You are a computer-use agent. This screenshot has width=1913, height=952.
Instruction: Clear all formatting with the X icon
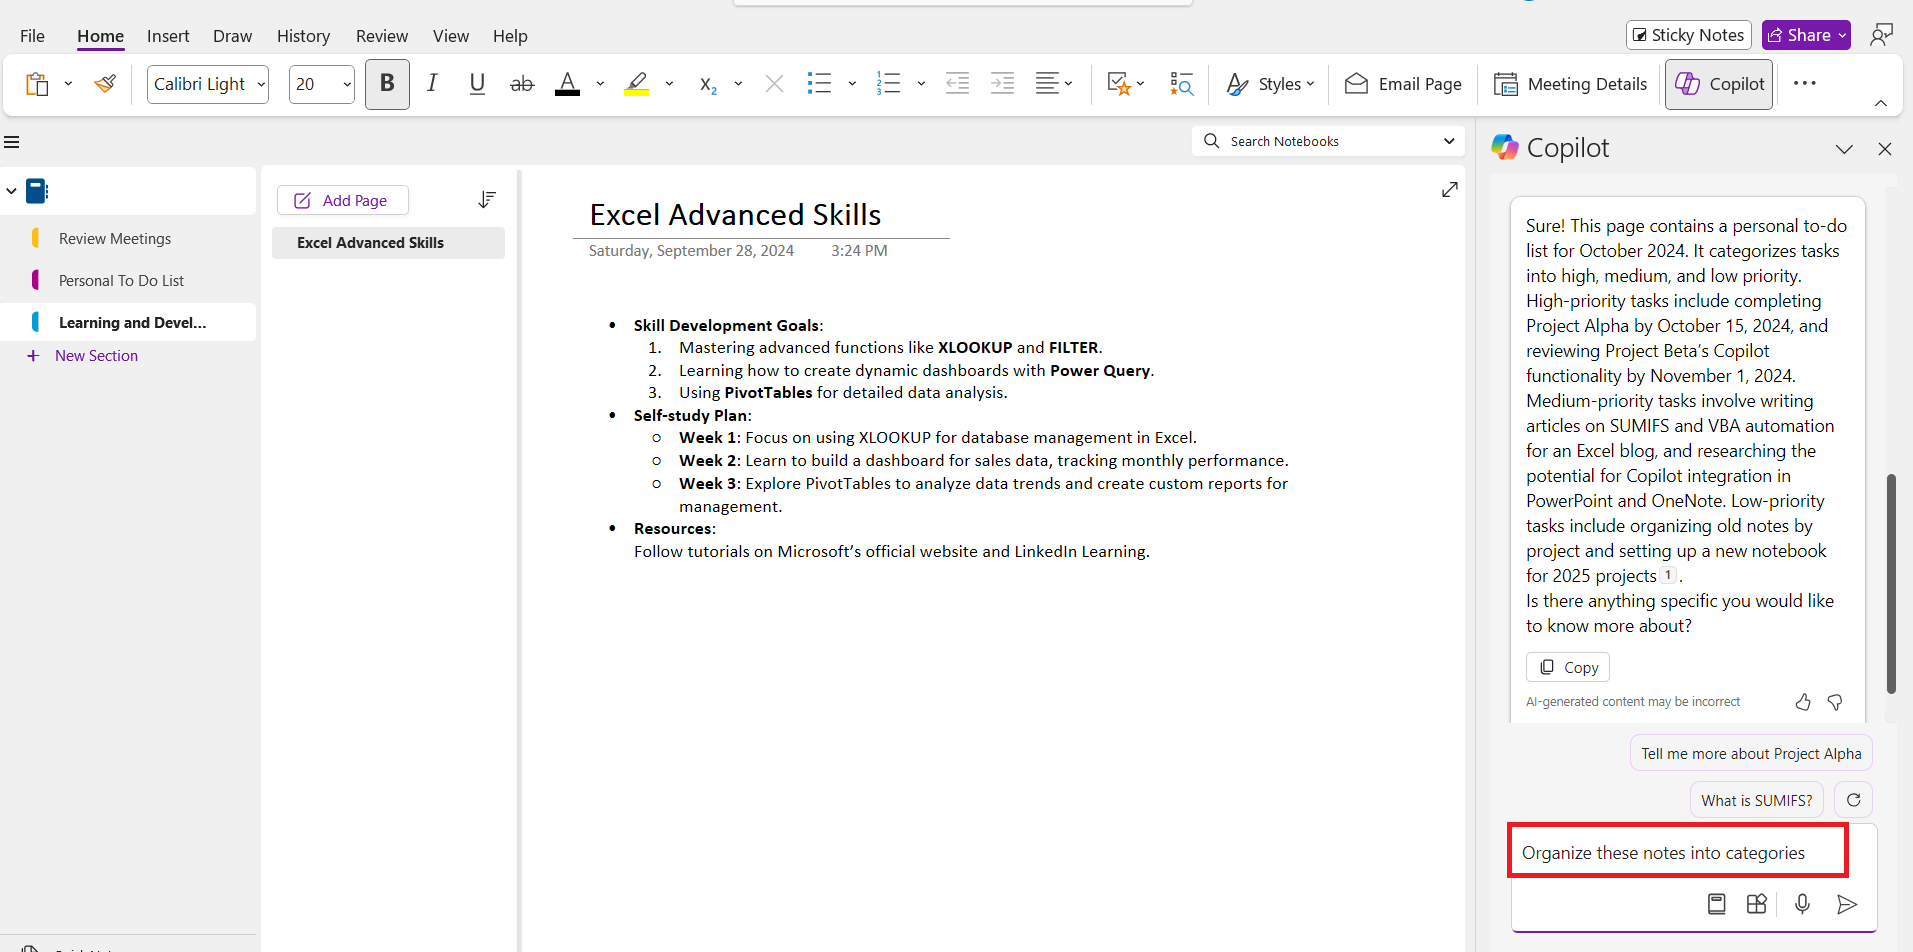pos(774,84)
